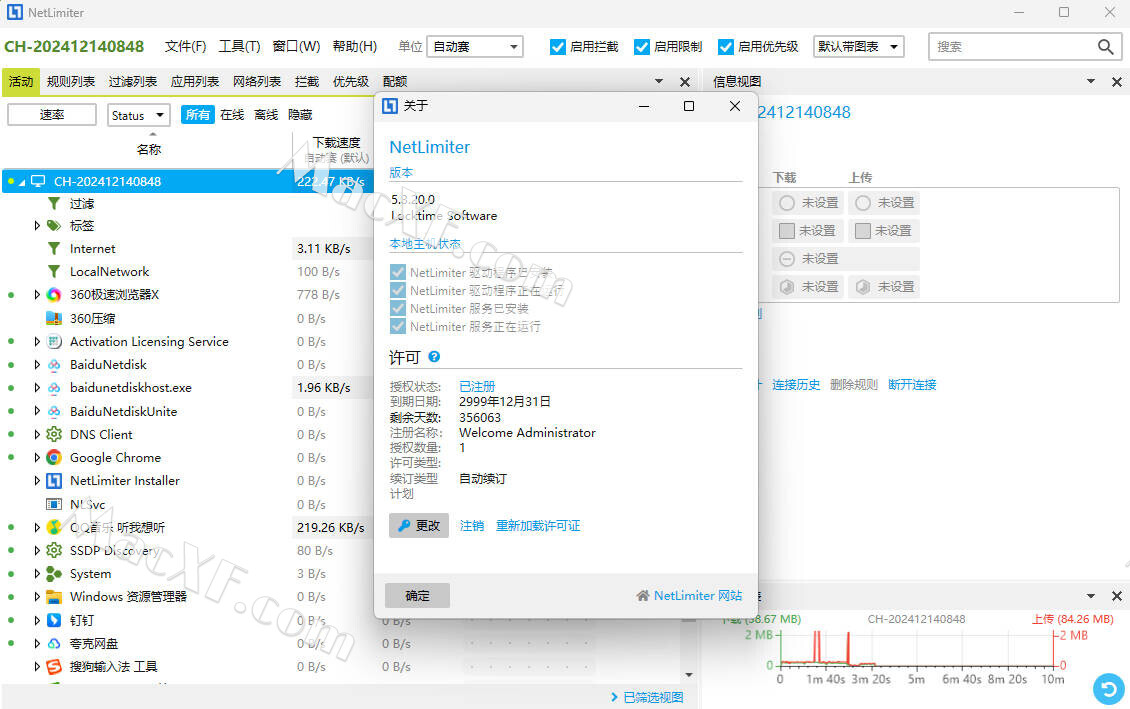The image size is (1130, 709).
Task: Open the 帮助(H) menu
Action: 355,47
